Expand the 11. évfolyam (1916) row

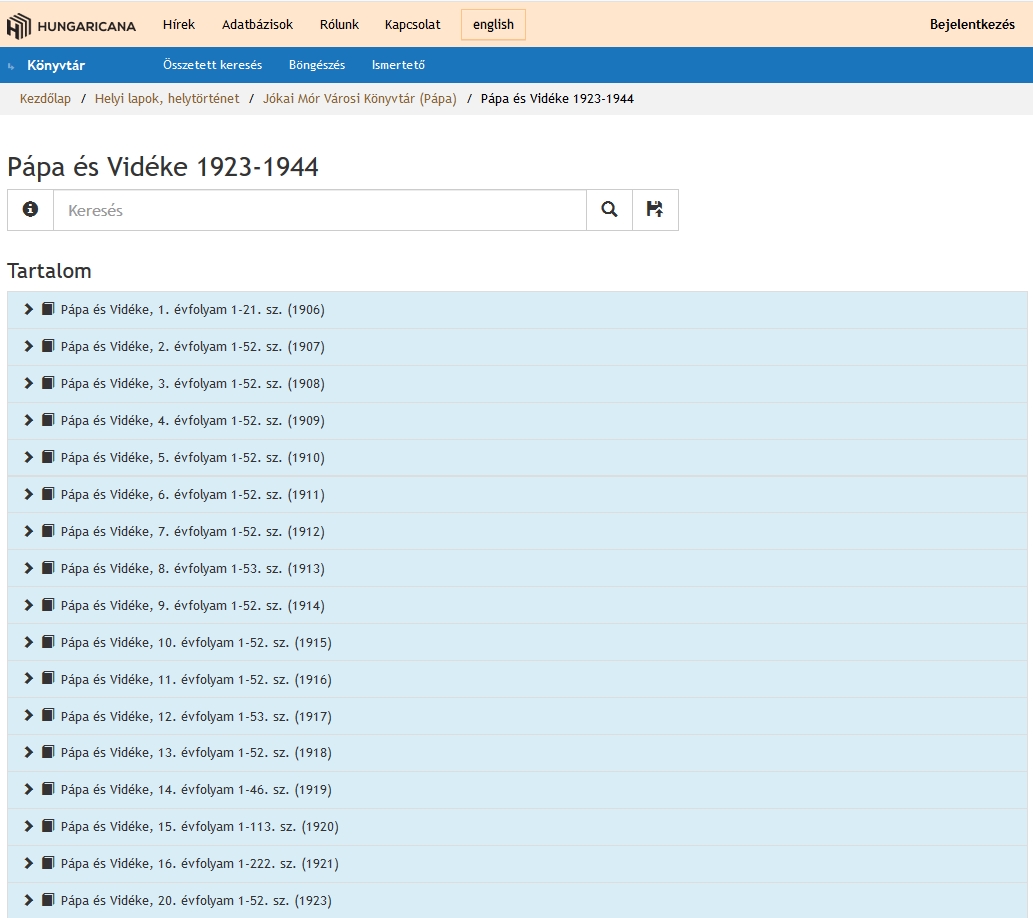(28, 678)
